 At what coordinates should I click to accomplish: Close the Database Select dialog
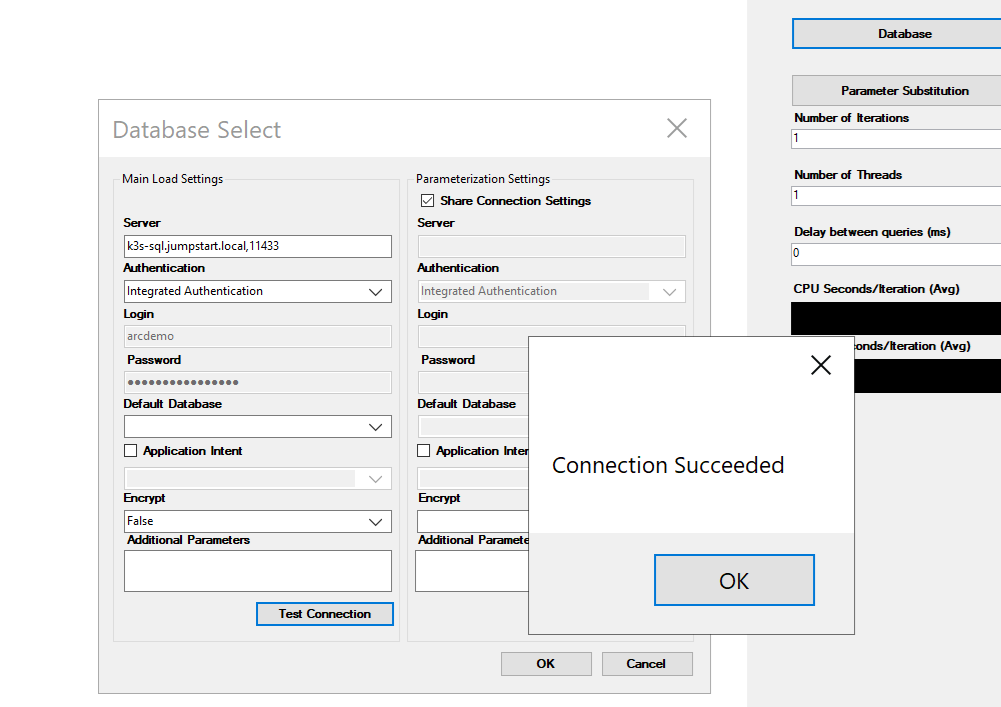tap(677, 128)
